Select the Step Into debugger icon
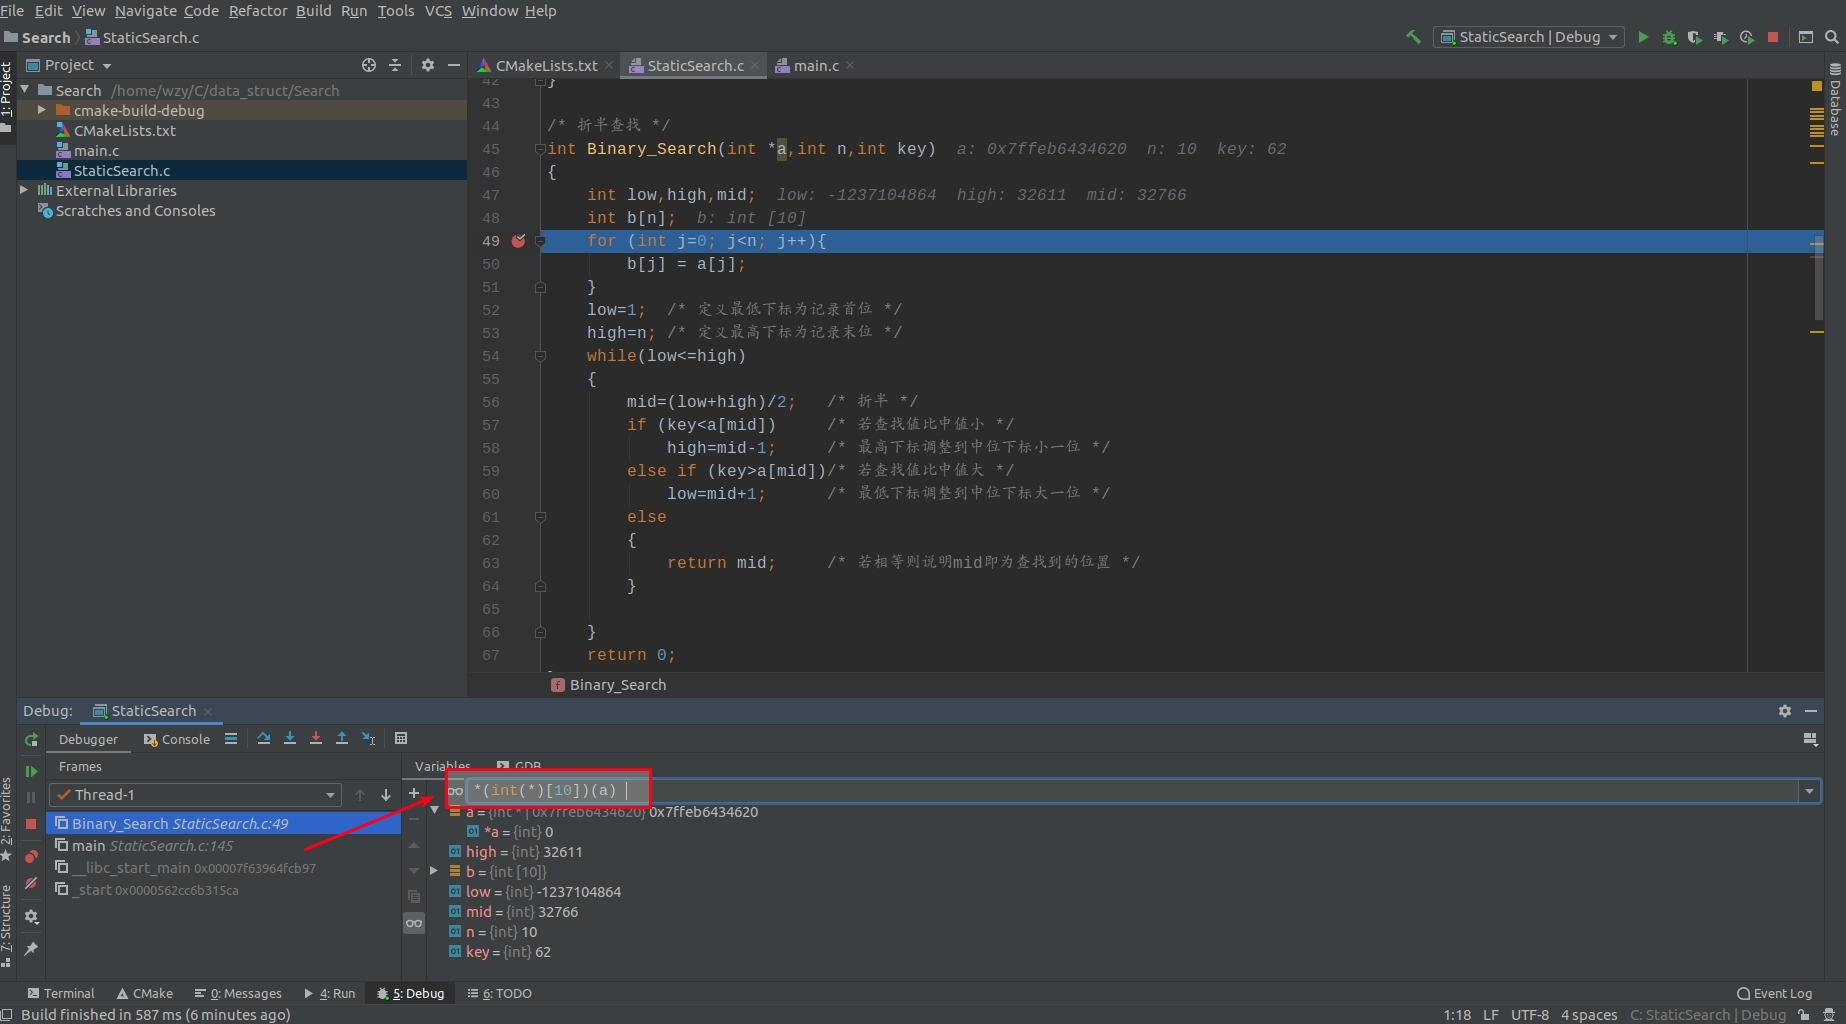This screenshot has width=1846, height=1024. pyautogui.click(x=290, y=739)
